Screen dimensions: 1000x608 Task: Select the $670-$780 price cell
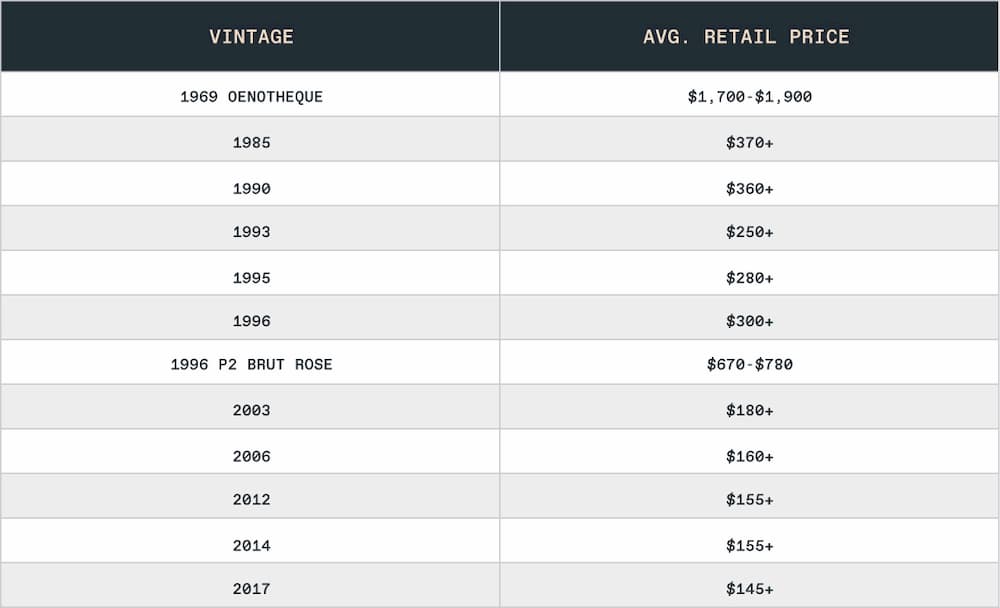click(x=749, y=362)
